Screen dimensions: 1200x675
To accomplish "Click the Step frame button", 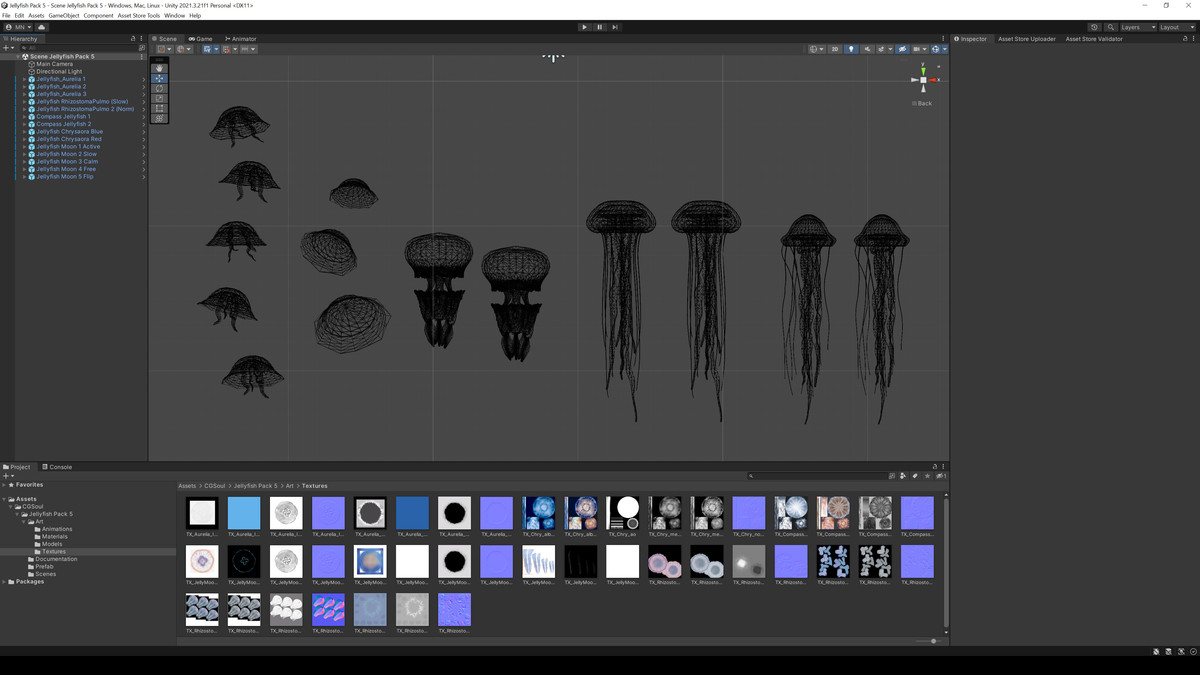I will tap(615, 27).
